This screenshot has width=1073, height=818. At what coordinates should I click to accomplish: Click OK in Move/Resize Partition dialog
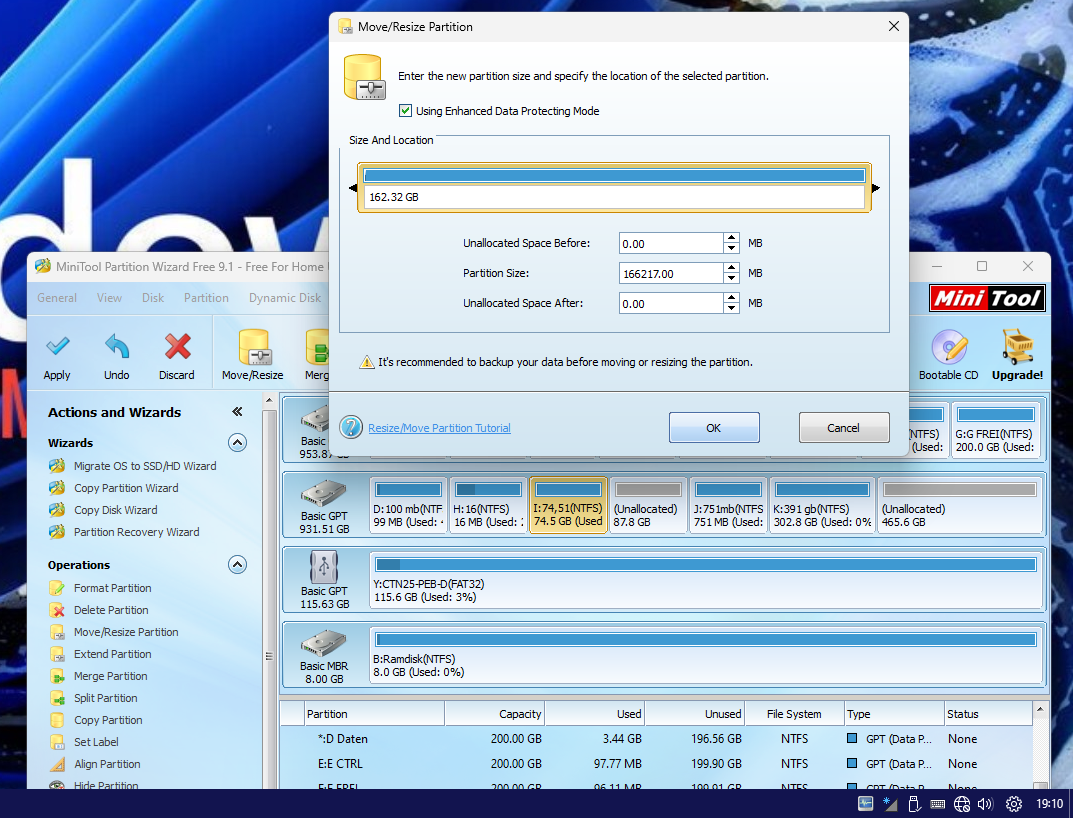[x=714, y=427]
